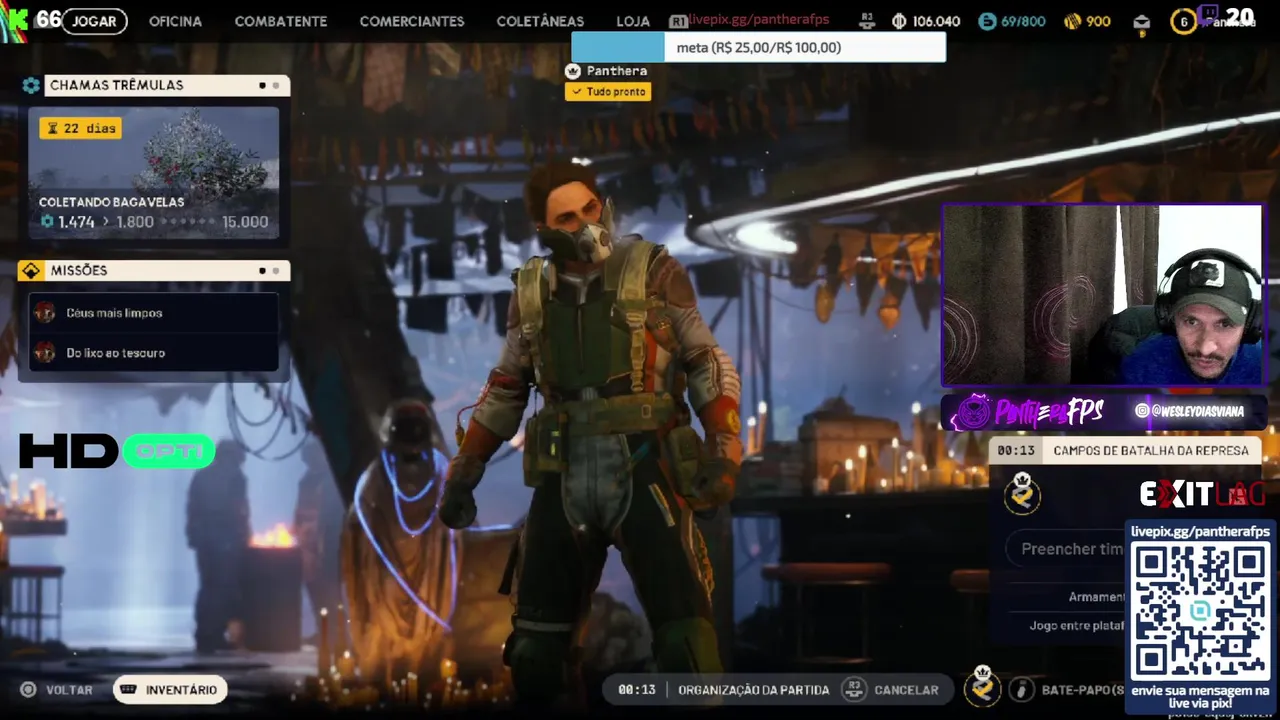Click the Do lixo ao tesouro icon

click(x=44, y=352)
